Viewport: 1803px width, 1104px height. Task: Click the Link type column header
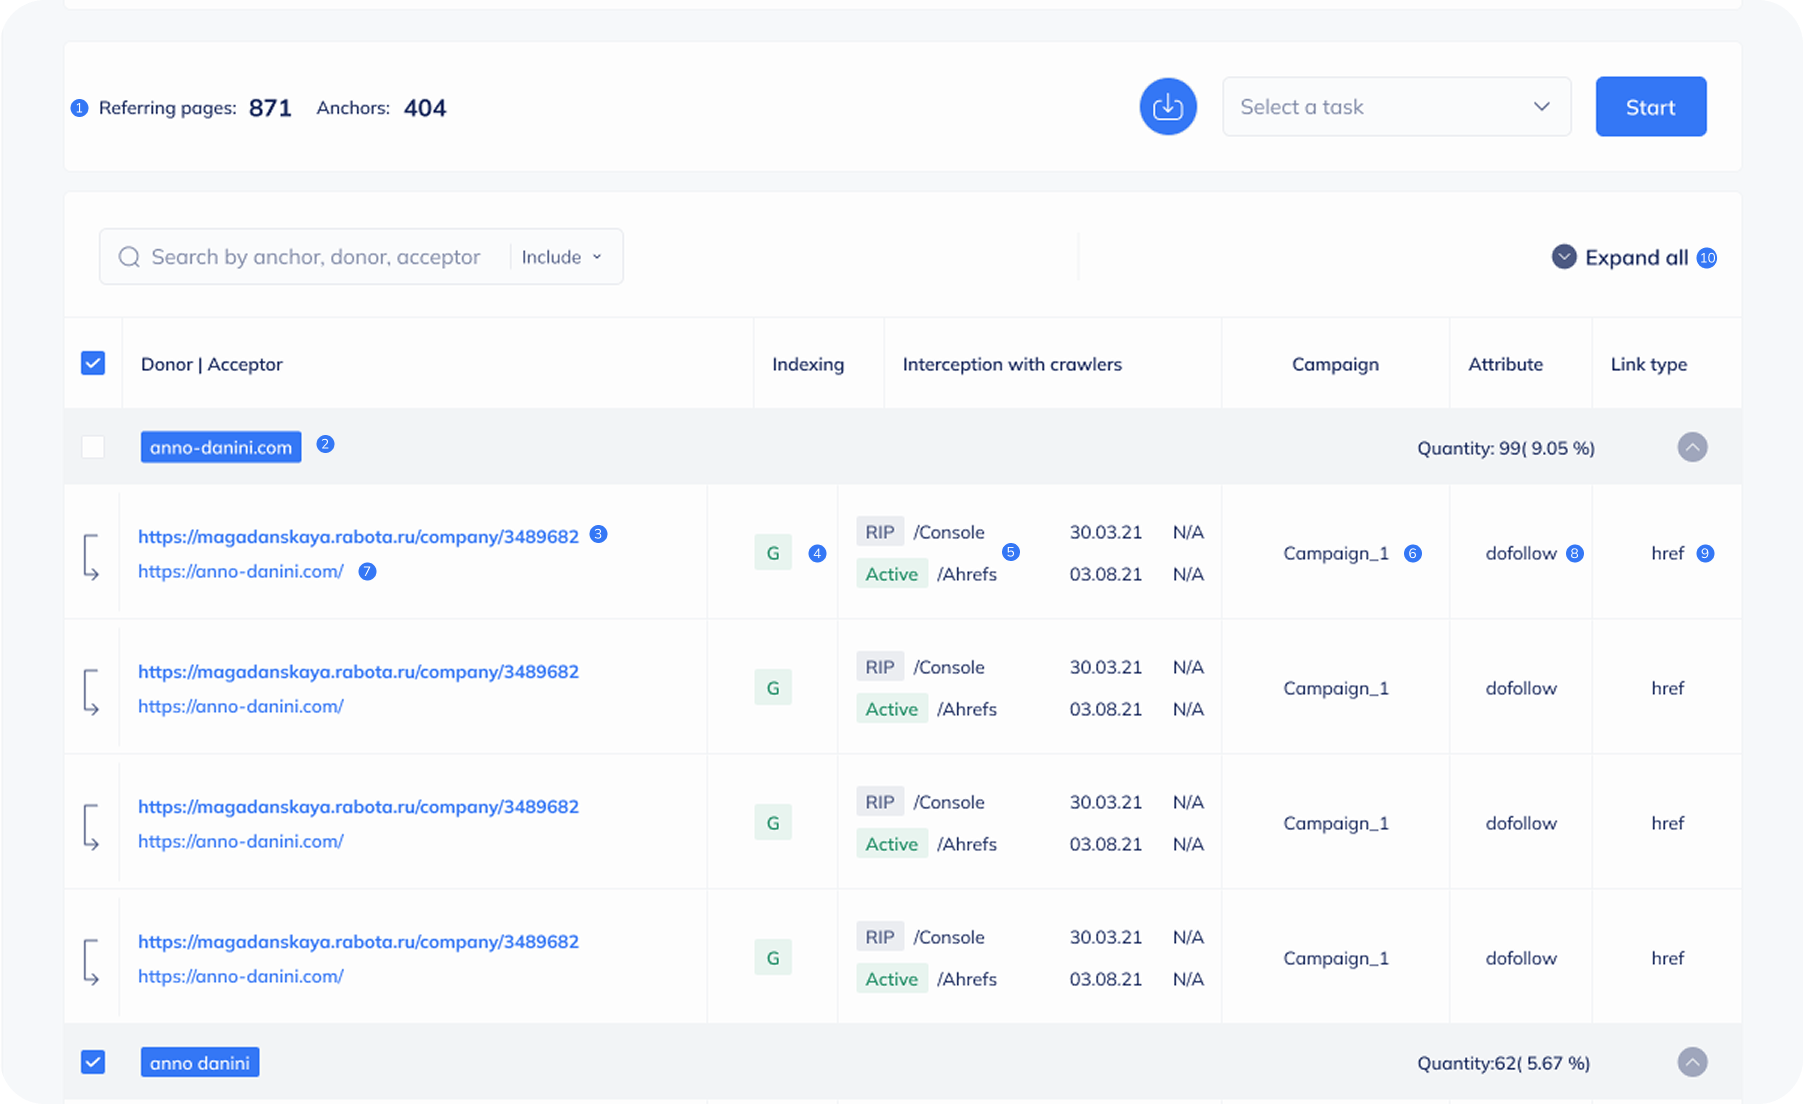1649,364
